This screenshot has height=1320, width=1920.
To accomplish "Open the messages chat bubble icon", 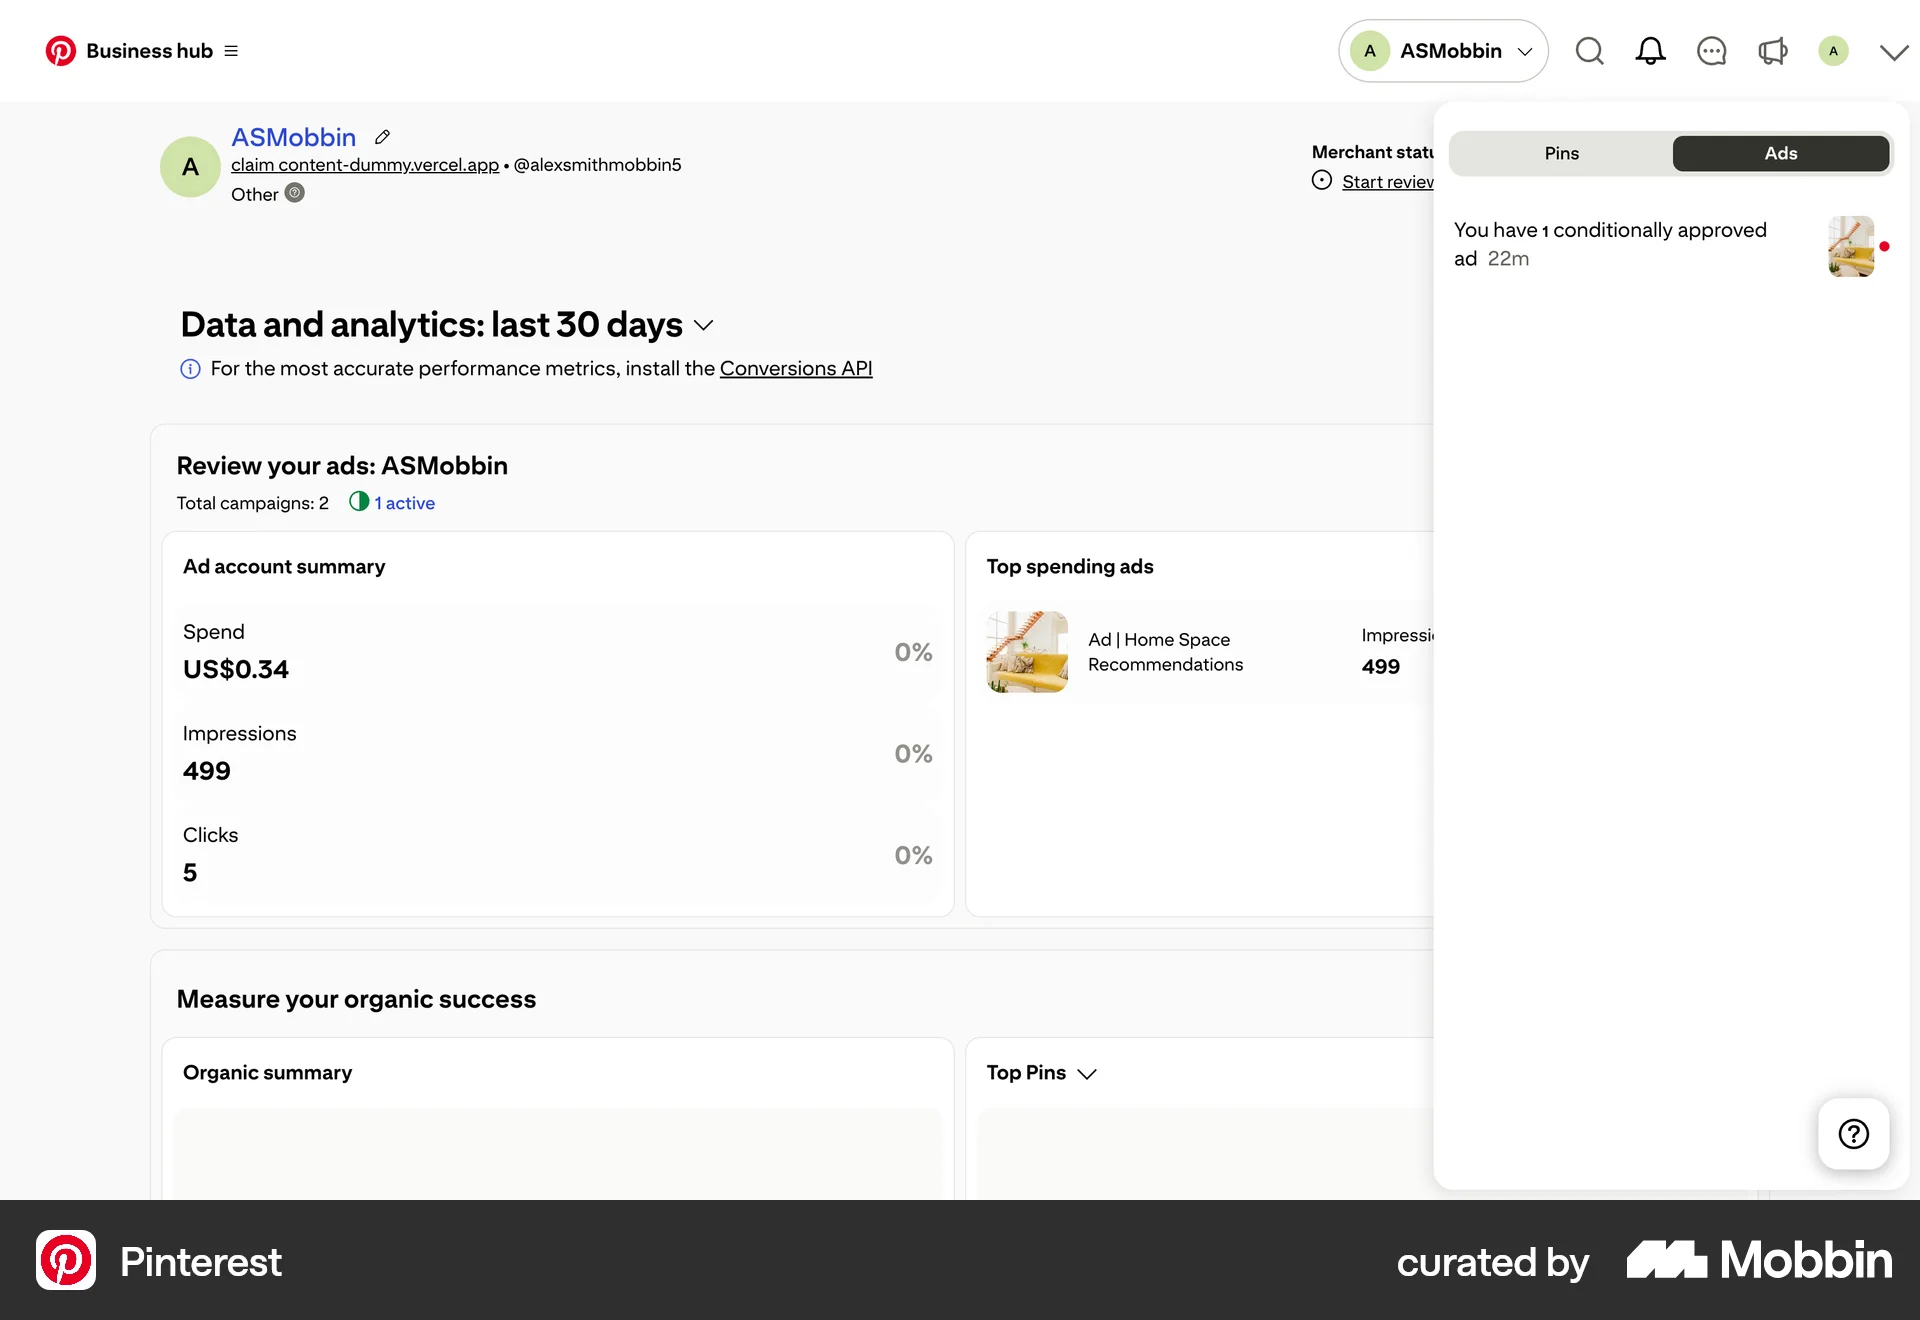I will pyautogui.click(x=1711, y=51).
